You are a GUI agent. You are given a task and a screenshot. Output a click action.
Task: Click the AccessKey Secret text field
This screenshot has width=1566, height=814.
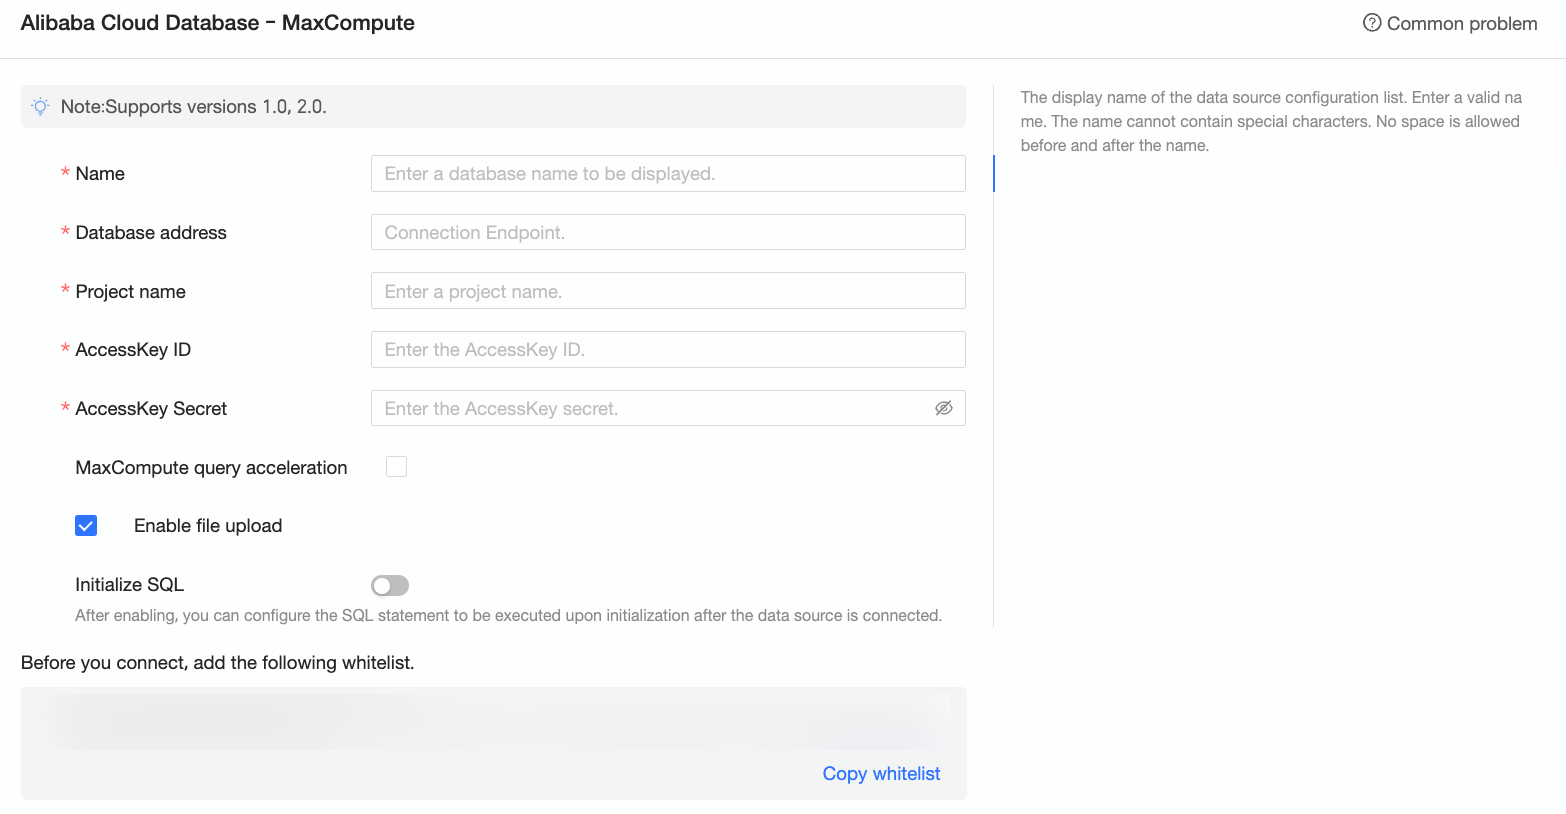tap(650, 408)
